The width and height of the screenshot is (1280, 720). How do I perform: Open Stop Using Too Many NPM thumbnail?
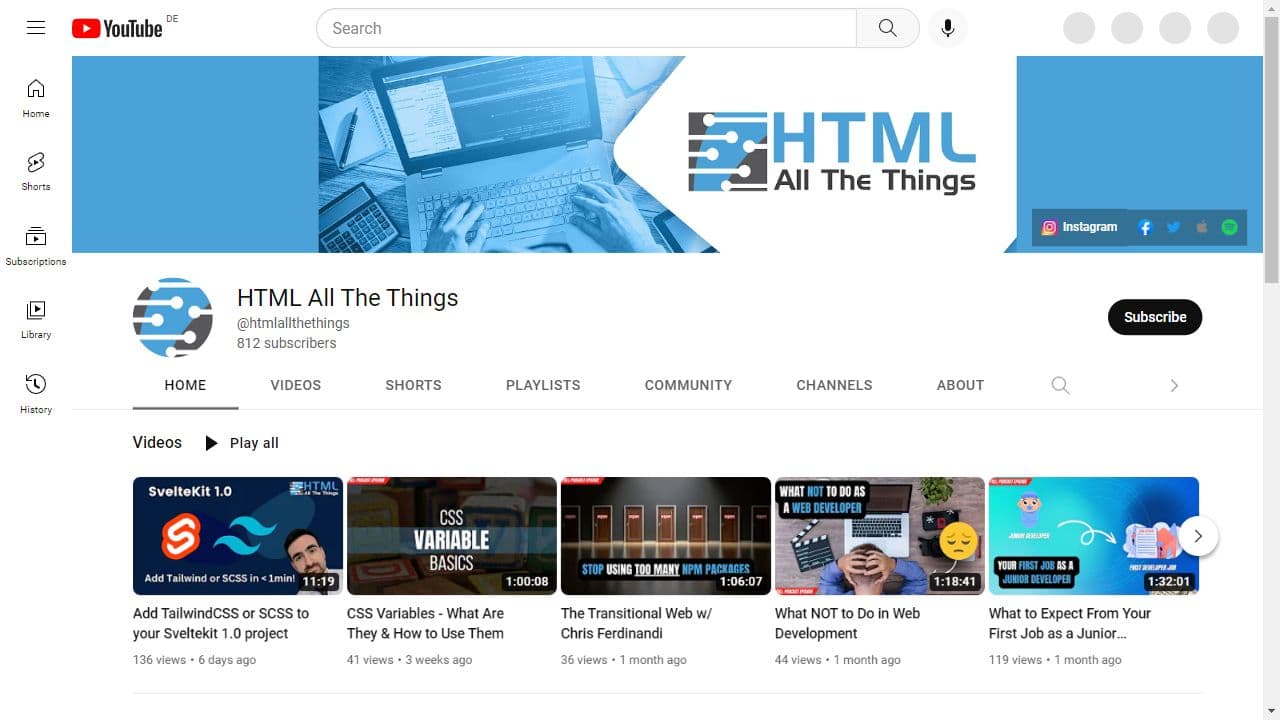(x=666, y=536)
